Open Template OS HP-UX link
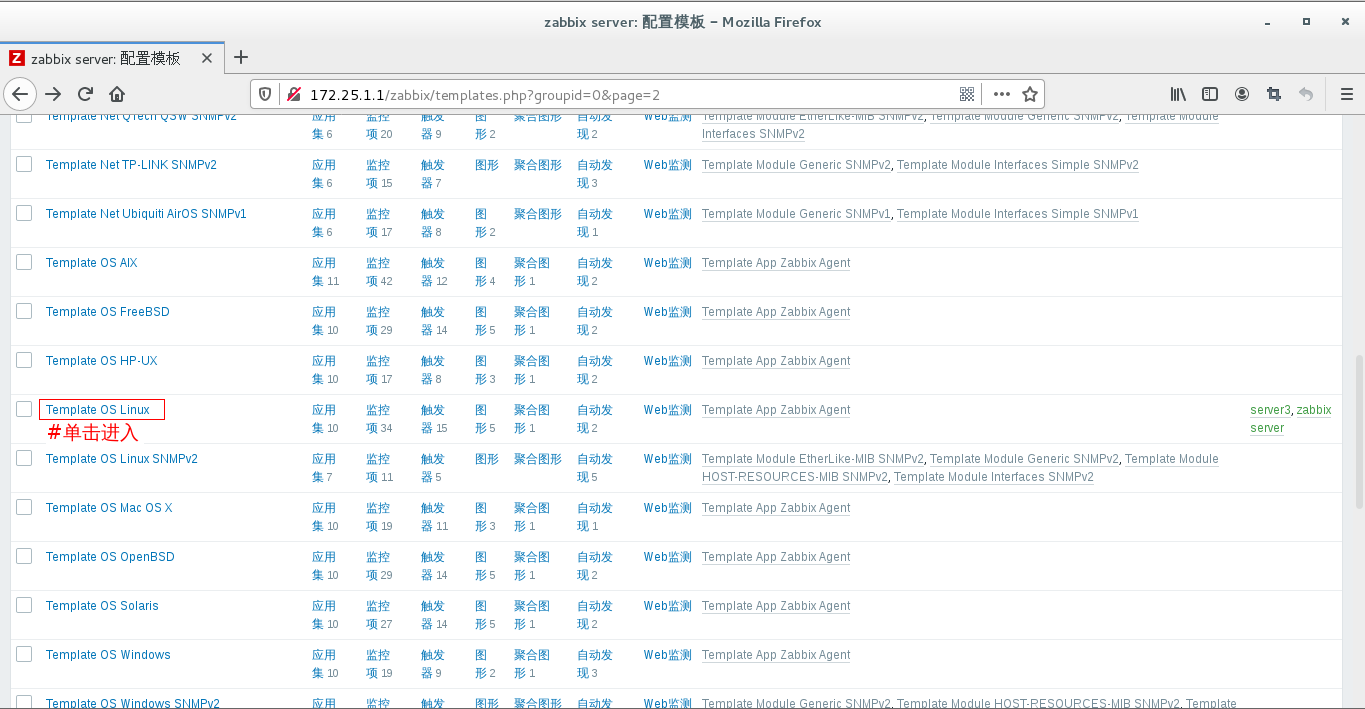1365x709 pixels. (102, 361)
